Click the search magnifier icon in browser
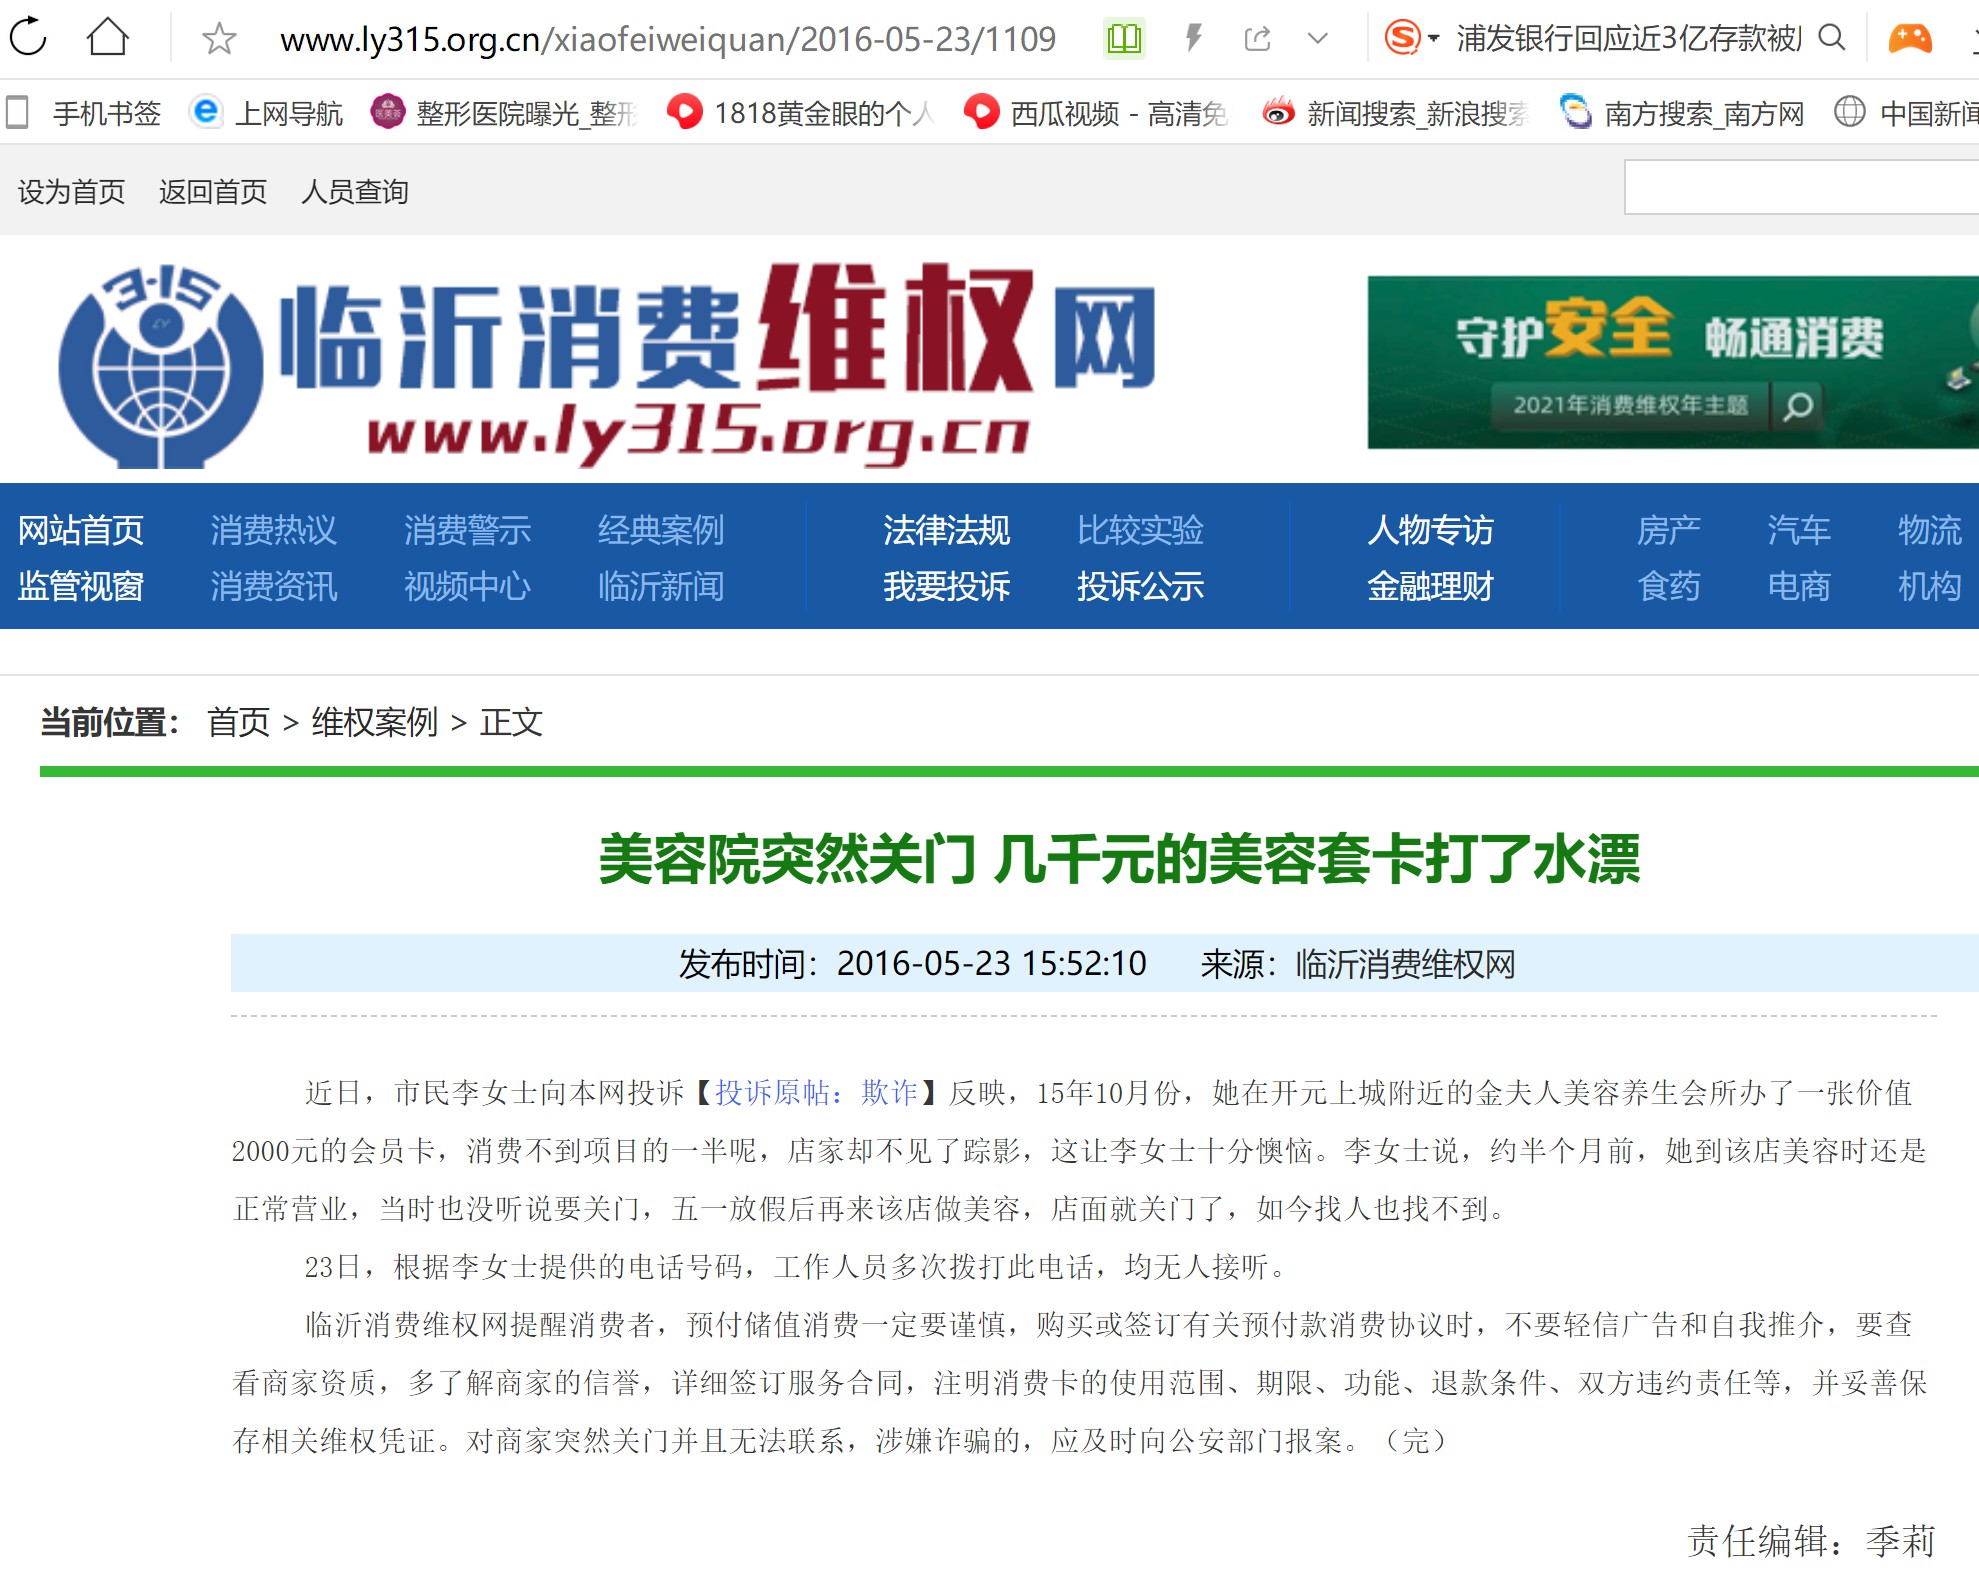Image resolution: width=1979 pixels, height=1575 pixels. [1831, 38]
